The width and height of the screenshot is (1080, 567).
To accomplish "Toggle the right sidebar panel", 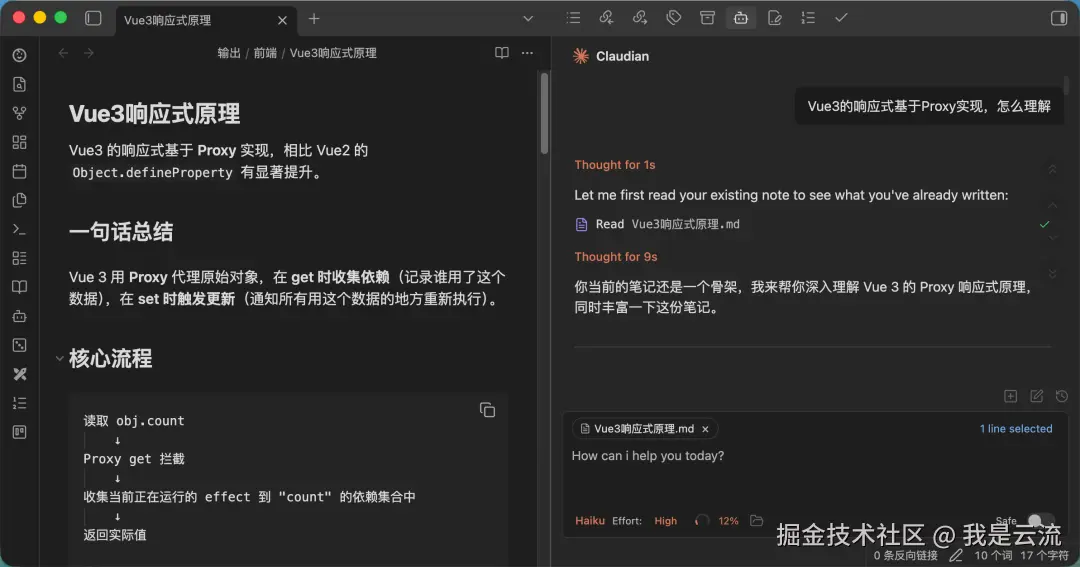I will coord(1059,19).
